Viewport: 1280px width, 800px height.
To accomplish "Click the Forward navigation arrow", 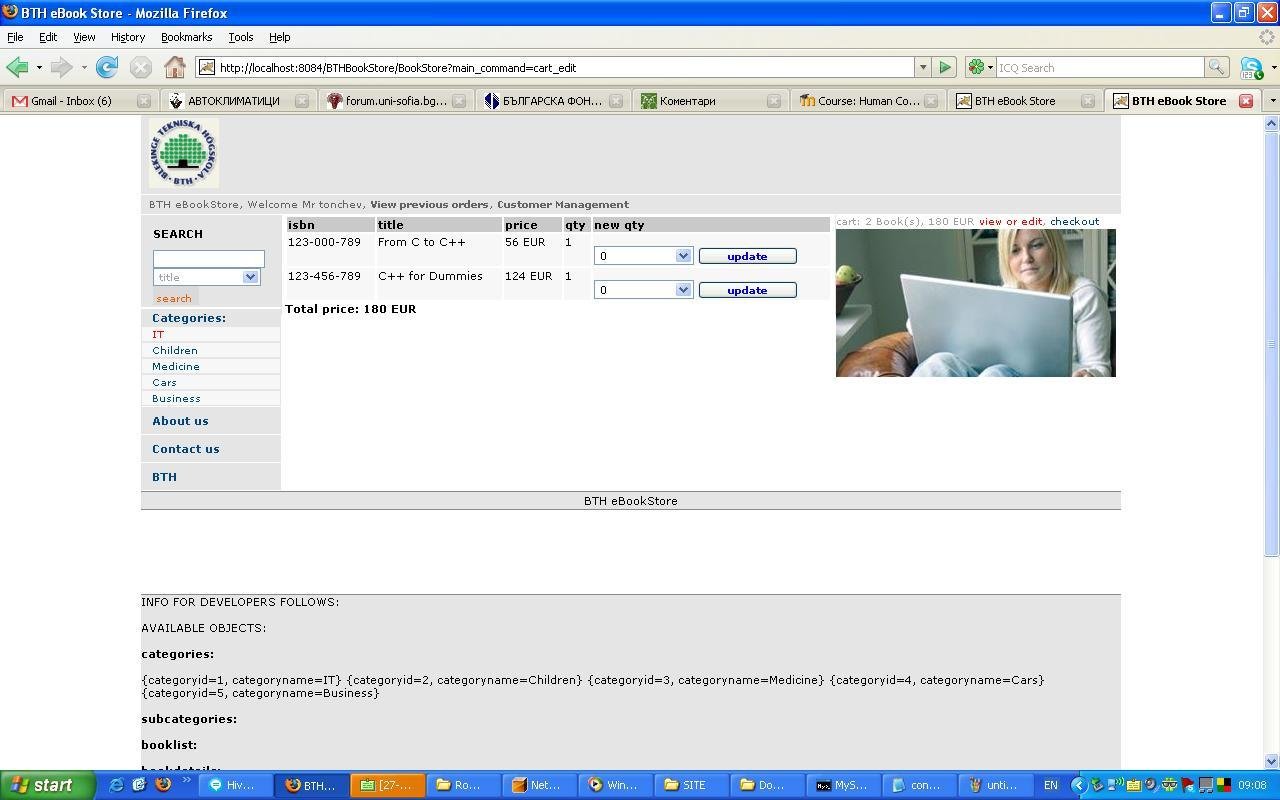I will coord(60,67).
